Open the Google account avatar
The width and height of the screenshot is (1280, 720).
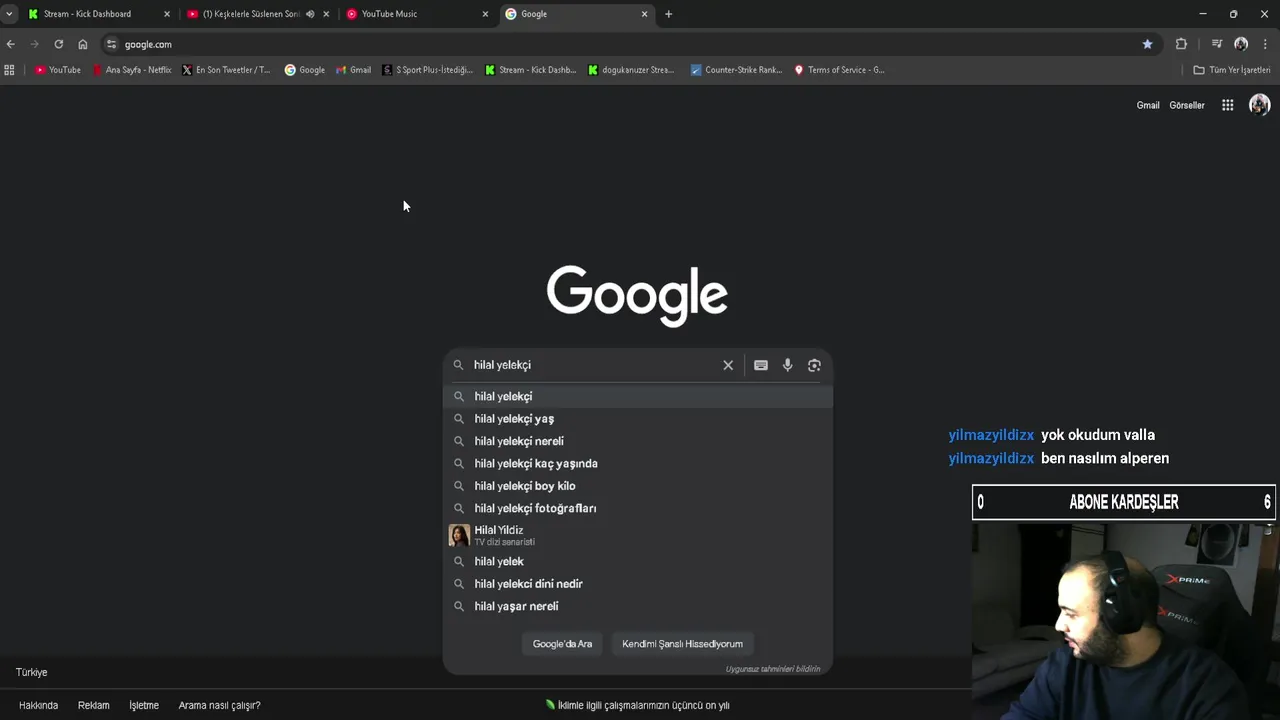pyautogui.click(x=1259, y=105)
